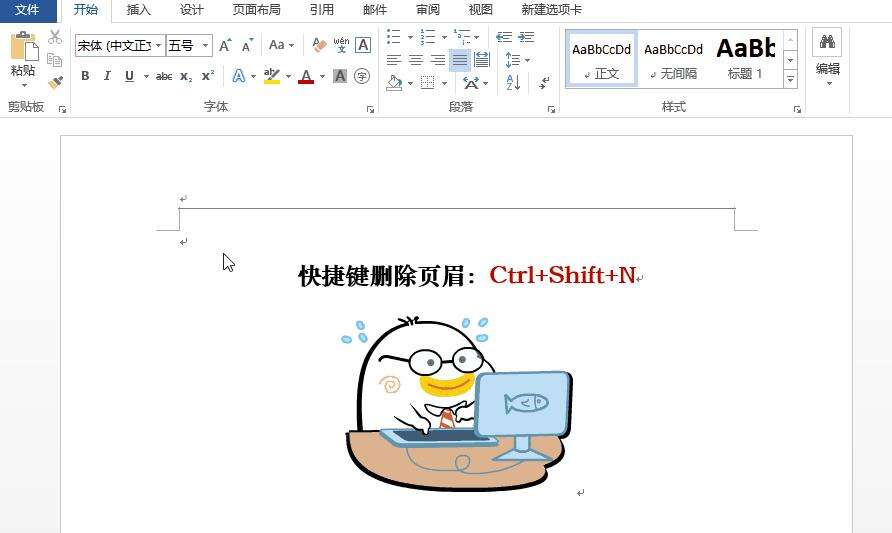
Task: Toggle underline formatting
Action: [x=129, y=76]
